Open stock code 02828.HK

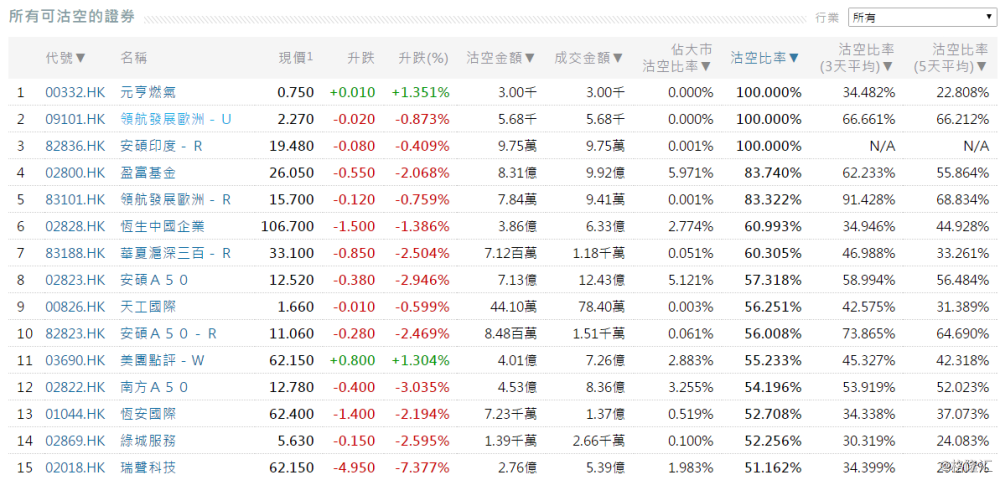[75, 226]
